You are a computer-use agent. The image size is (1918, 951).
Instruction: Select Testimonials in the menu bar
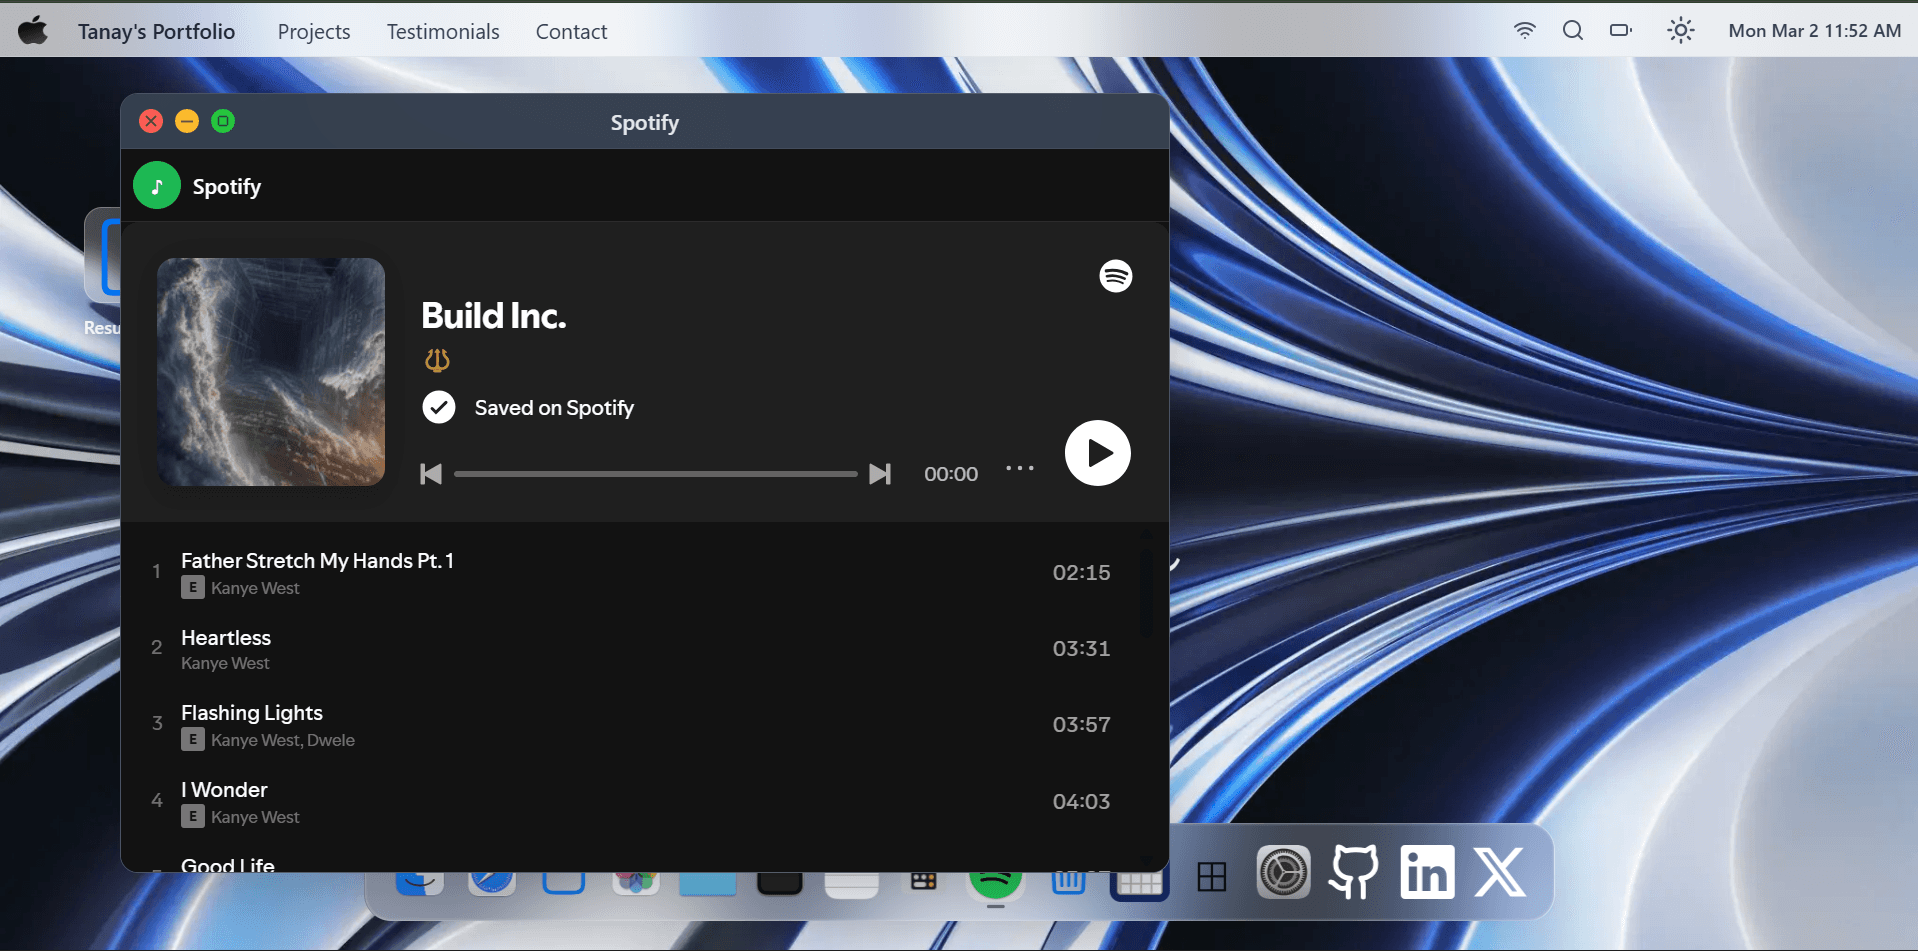[x=442, y=31]
